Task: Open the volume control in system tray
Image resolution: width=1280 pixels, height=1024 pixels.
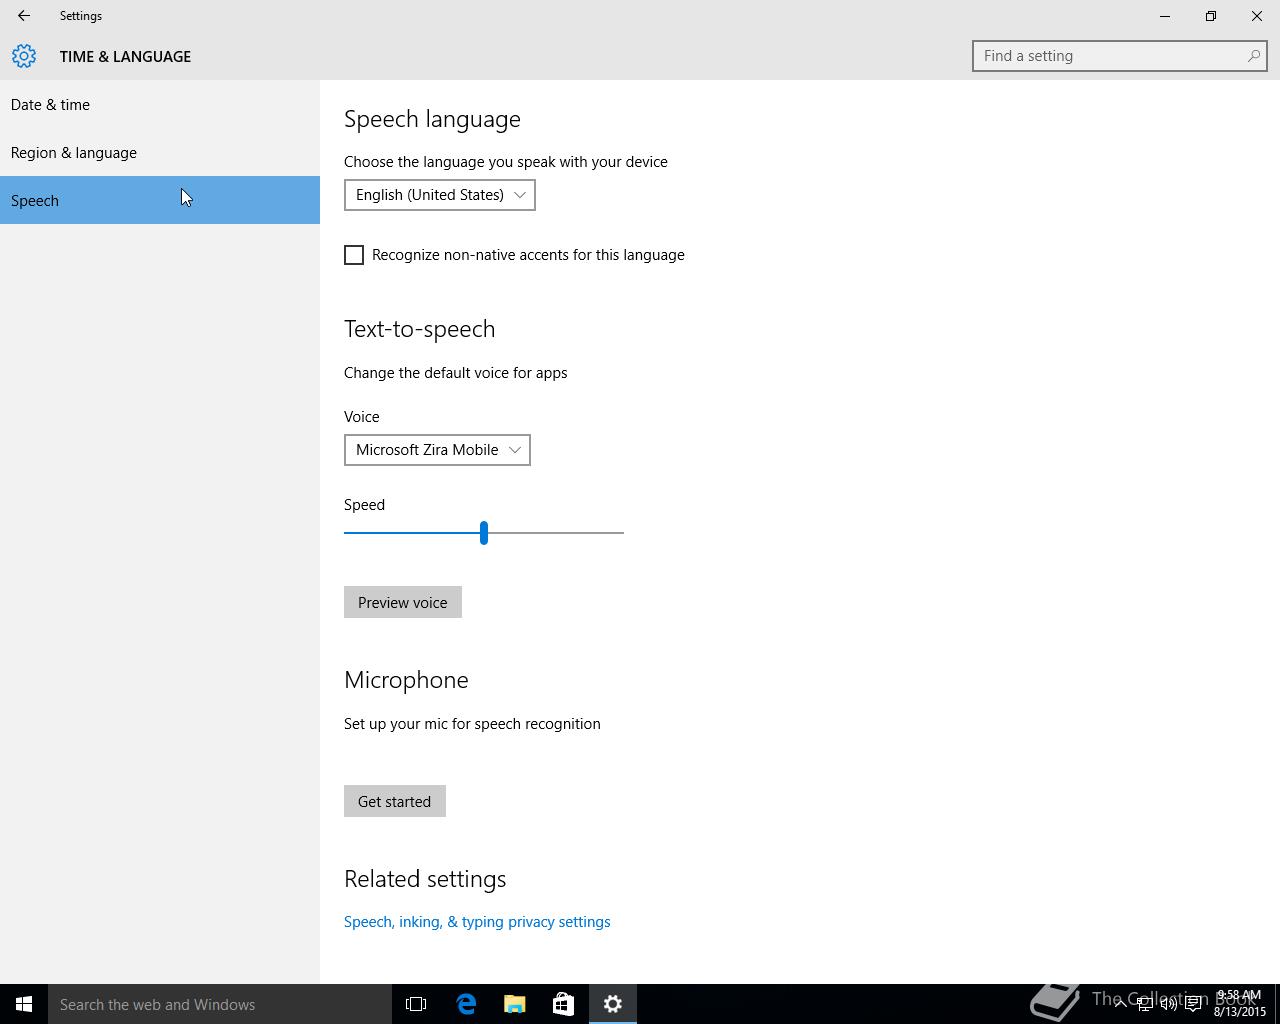Action: coord(1168,1004)
